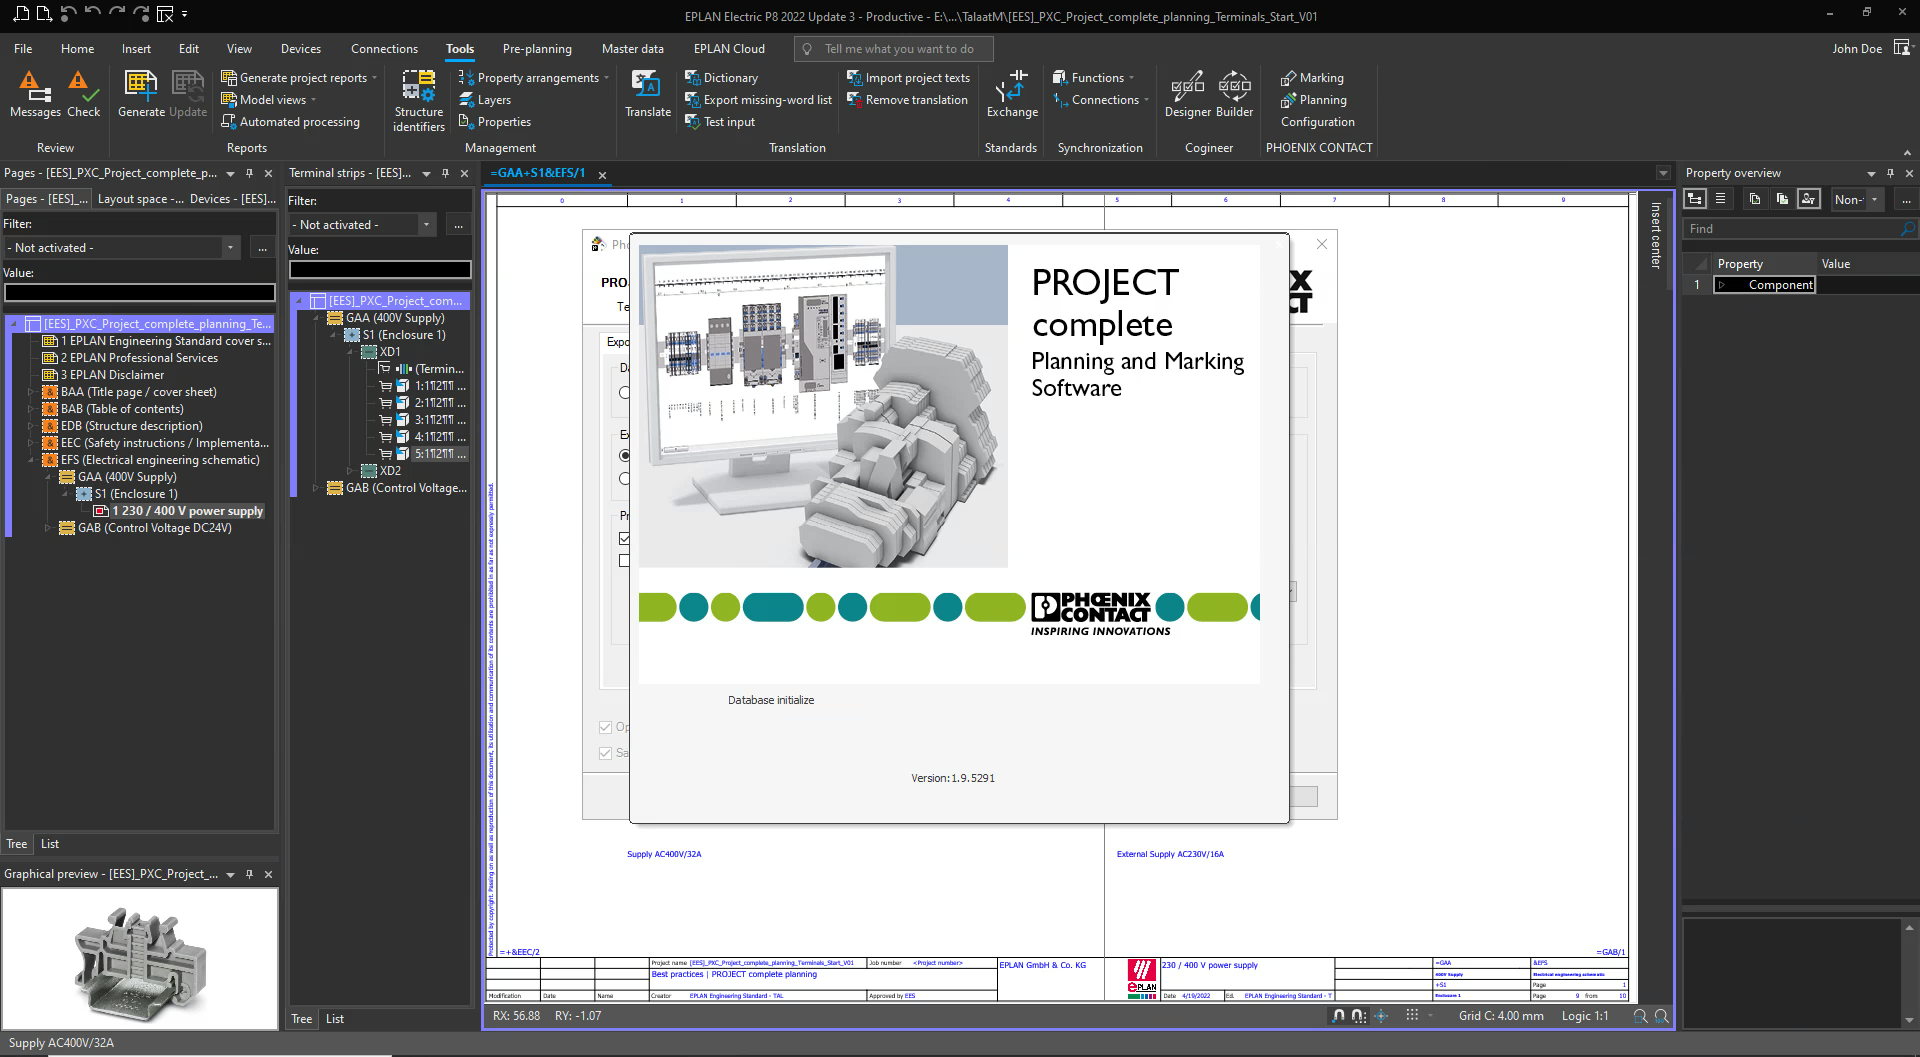Screen dimensions: 1920x1057
Task: Expand the GAB (Control Voltage DC24V) node
Action: click(x=47, y=528)
